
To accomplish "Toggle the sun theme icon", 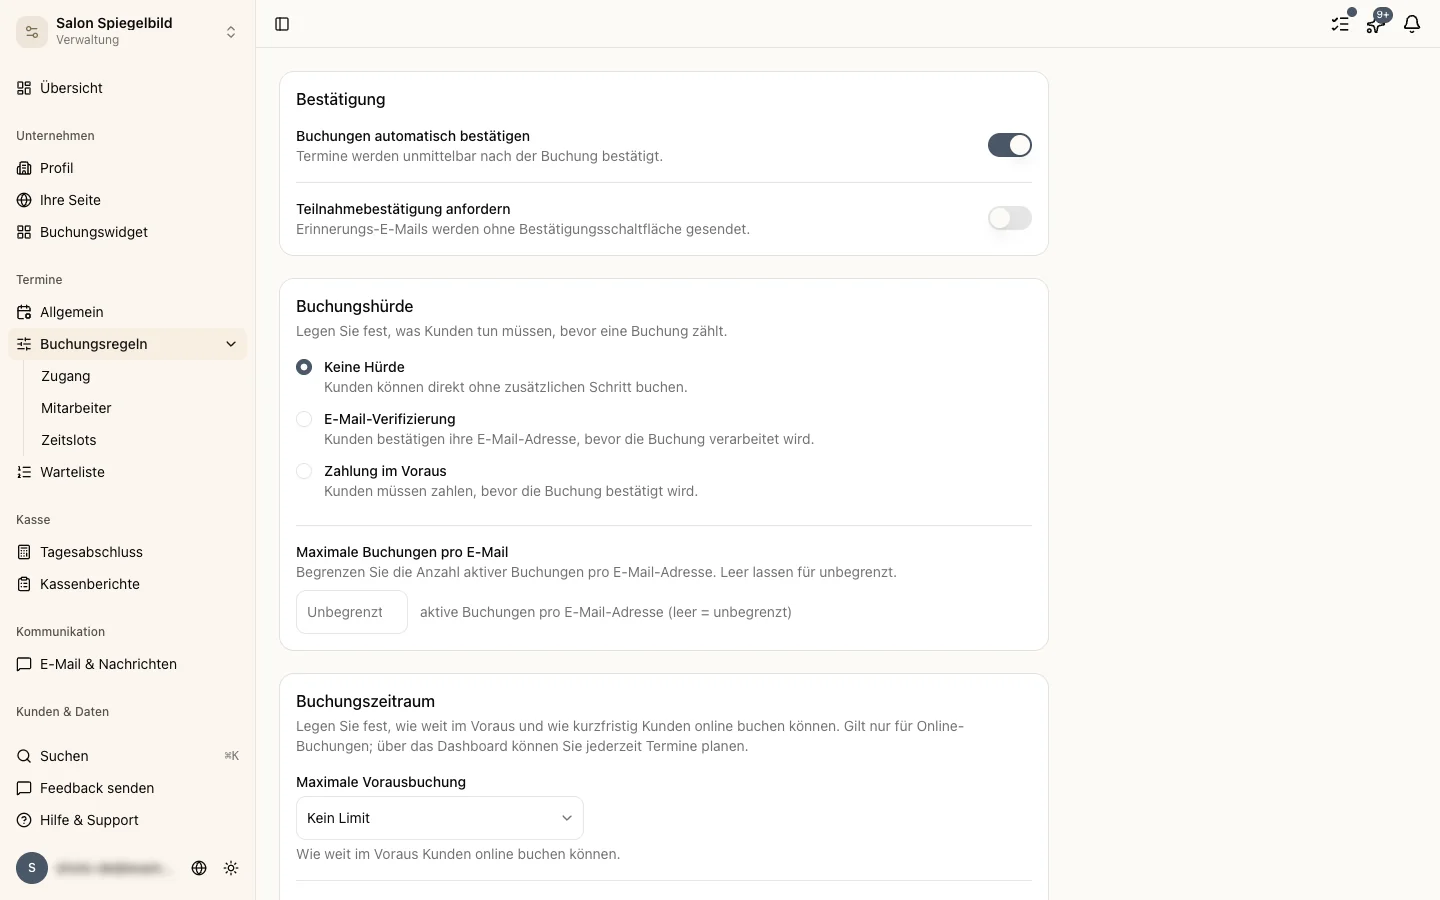I will 231,868.
